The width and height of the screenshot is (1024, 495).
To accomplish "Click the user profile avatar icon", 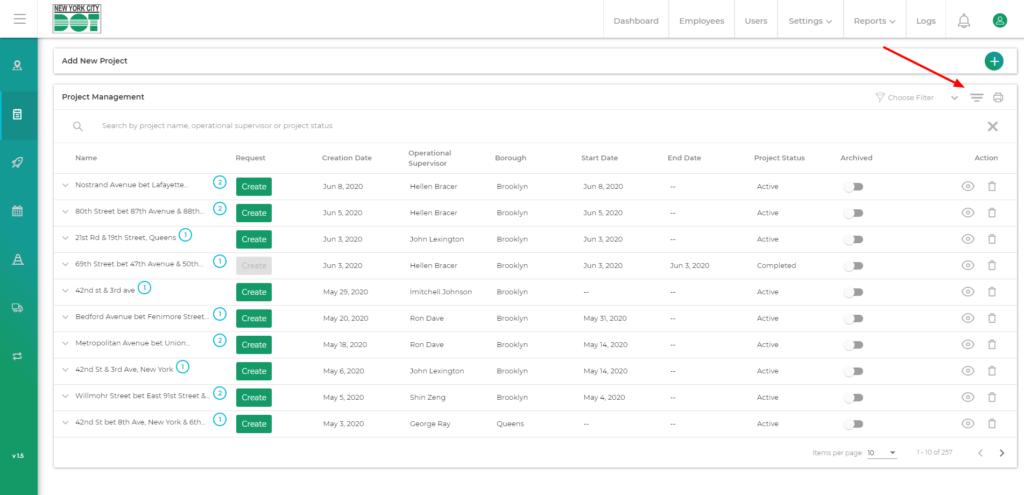I will (x=999, y=21).
